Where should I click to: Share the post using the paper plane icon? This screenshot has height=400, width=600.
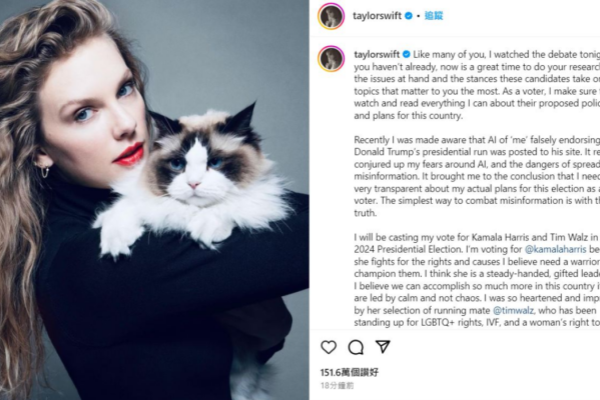383,346
